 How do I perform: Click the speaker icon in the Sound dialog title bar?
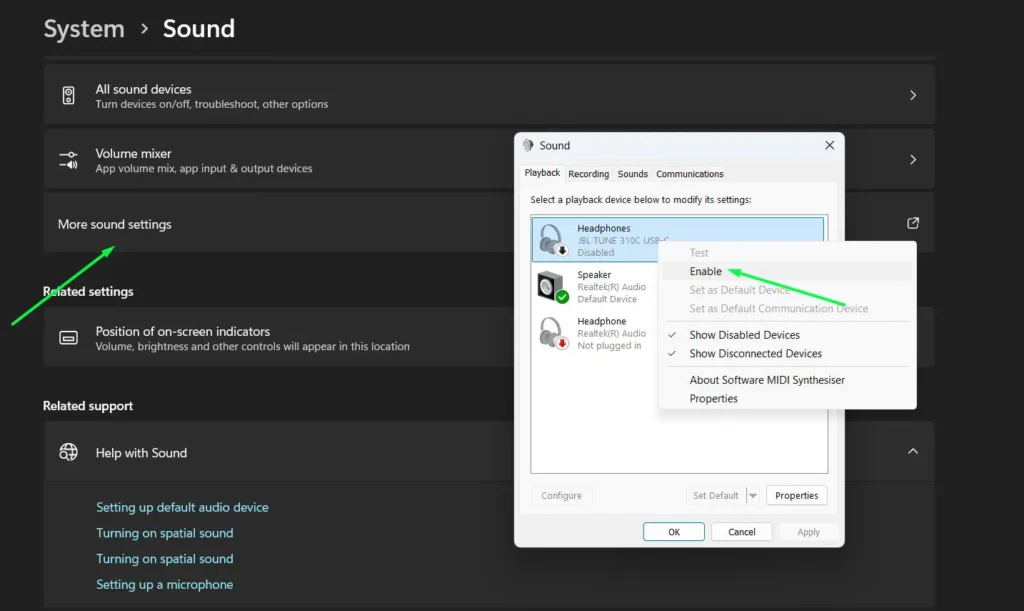coord(530,145)
